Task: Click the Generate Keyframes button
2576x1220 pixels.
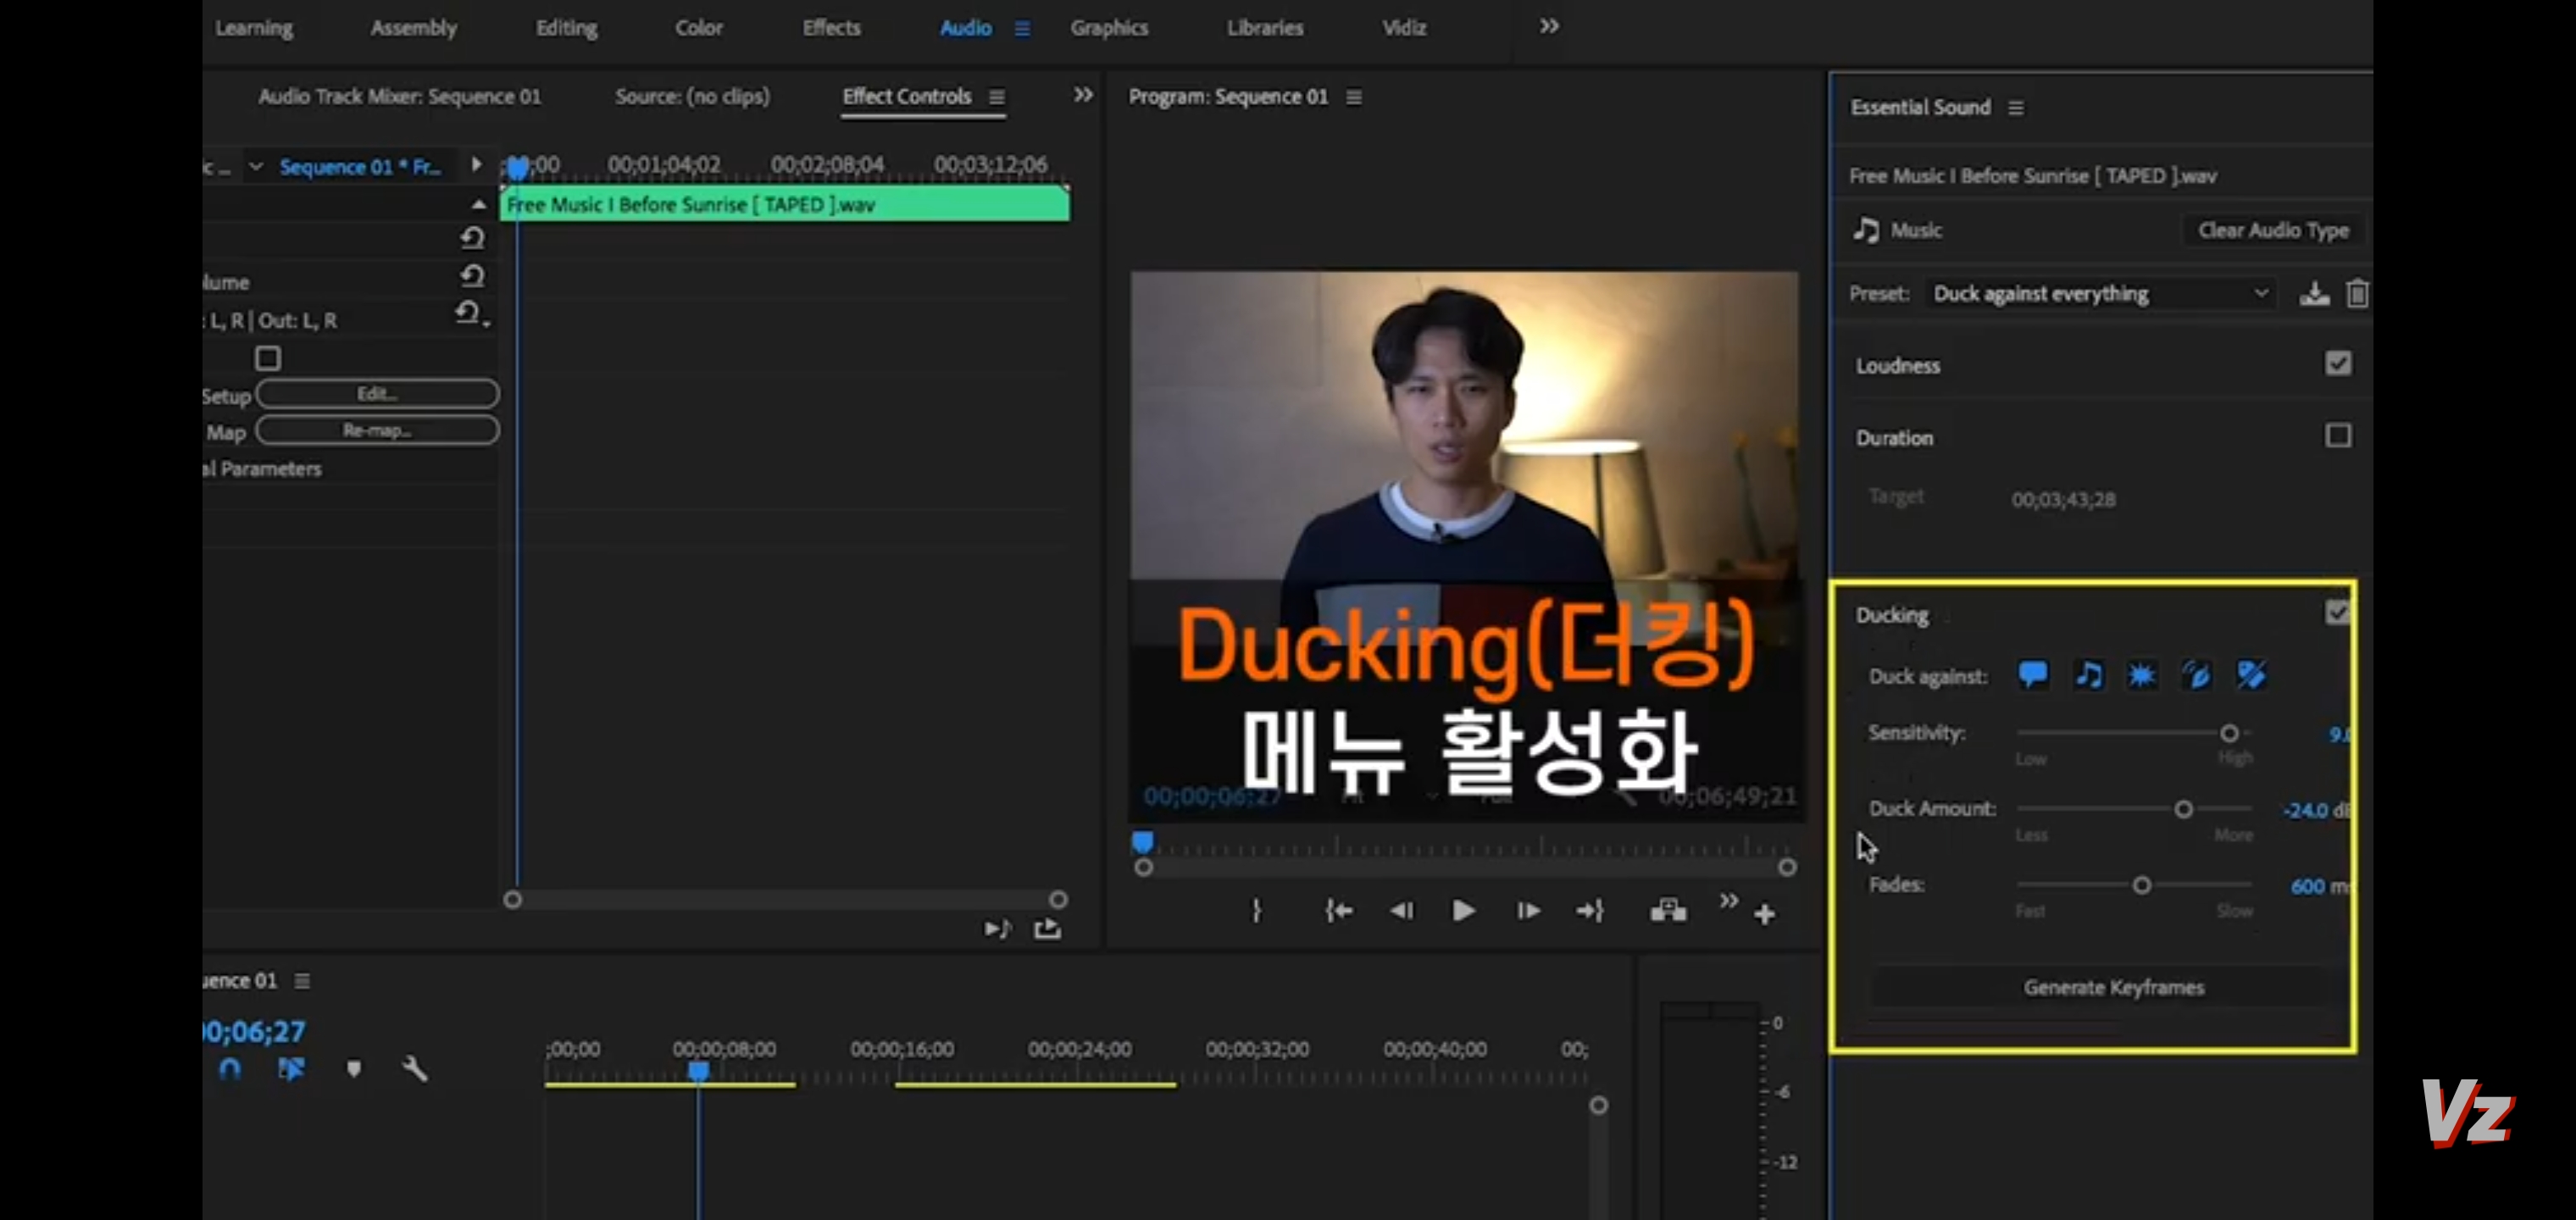Action: click(x=2113, y=987)
